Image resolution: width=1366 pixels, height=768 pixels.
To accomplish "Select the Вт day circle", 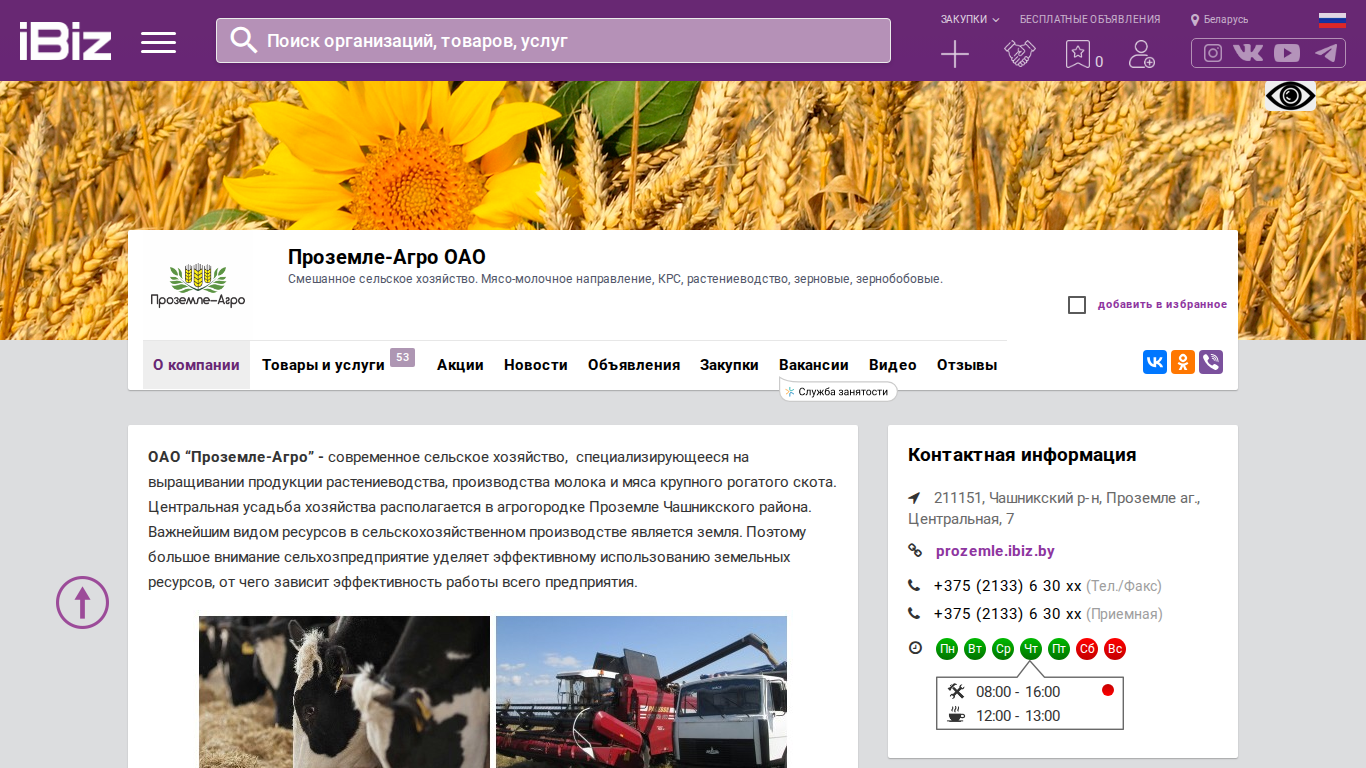I will 975,649.
